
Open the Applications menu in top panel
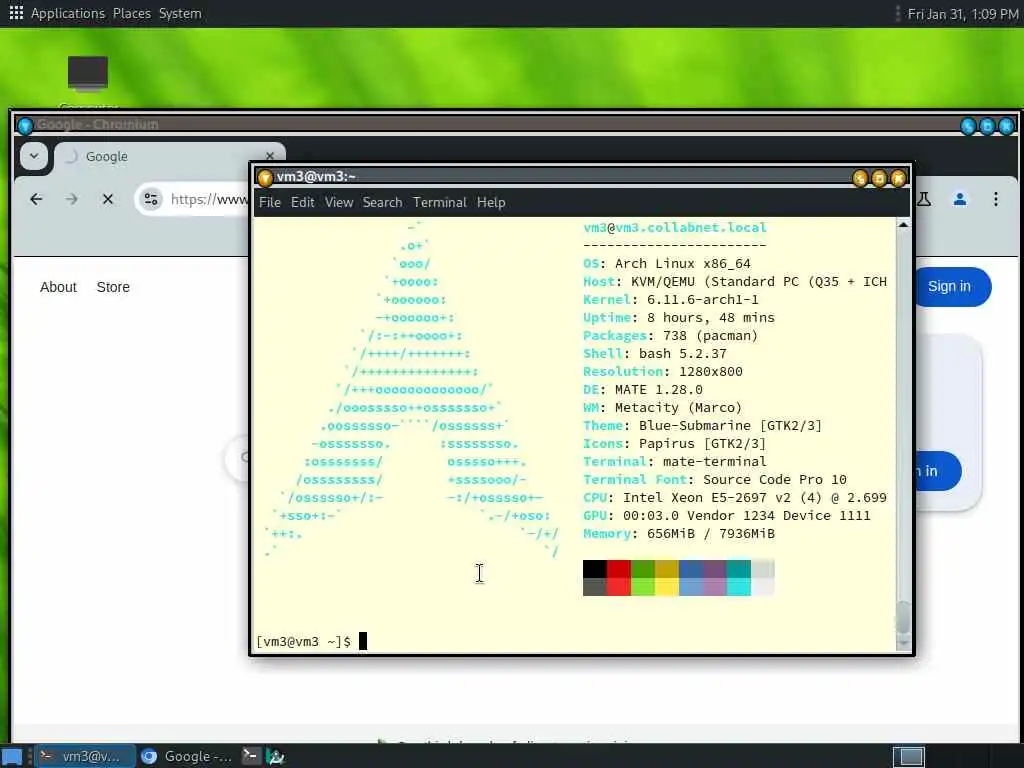pyautogui.click(x=67, y=13)
